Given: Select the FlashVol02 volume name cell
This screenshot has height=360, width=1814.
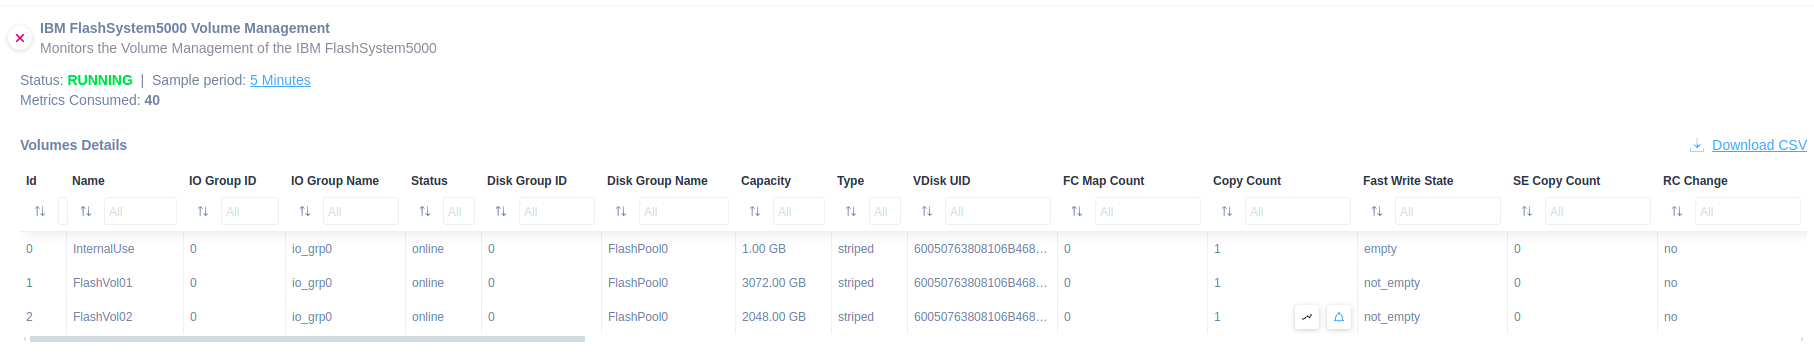Looking at the screenshot, I should coord(125,317).
